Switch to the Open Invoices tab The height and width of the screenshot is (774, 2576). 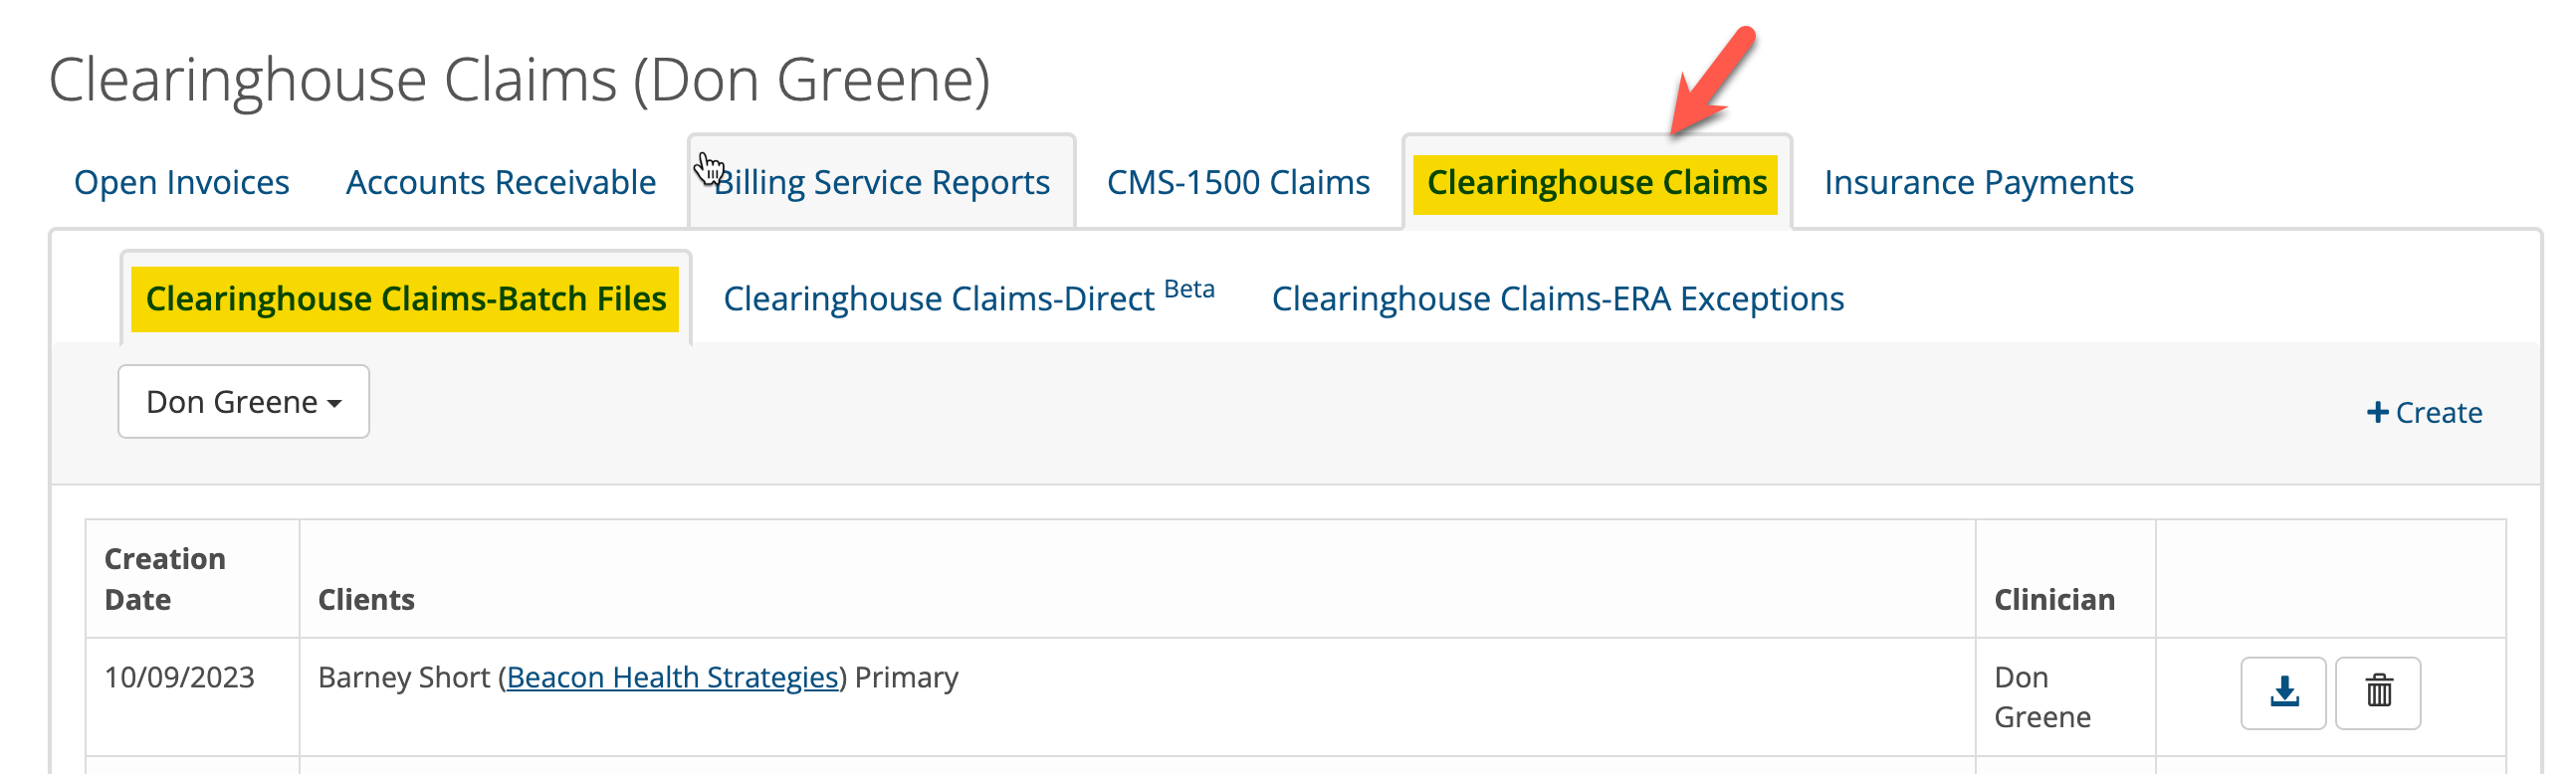(x=181, y=182)
